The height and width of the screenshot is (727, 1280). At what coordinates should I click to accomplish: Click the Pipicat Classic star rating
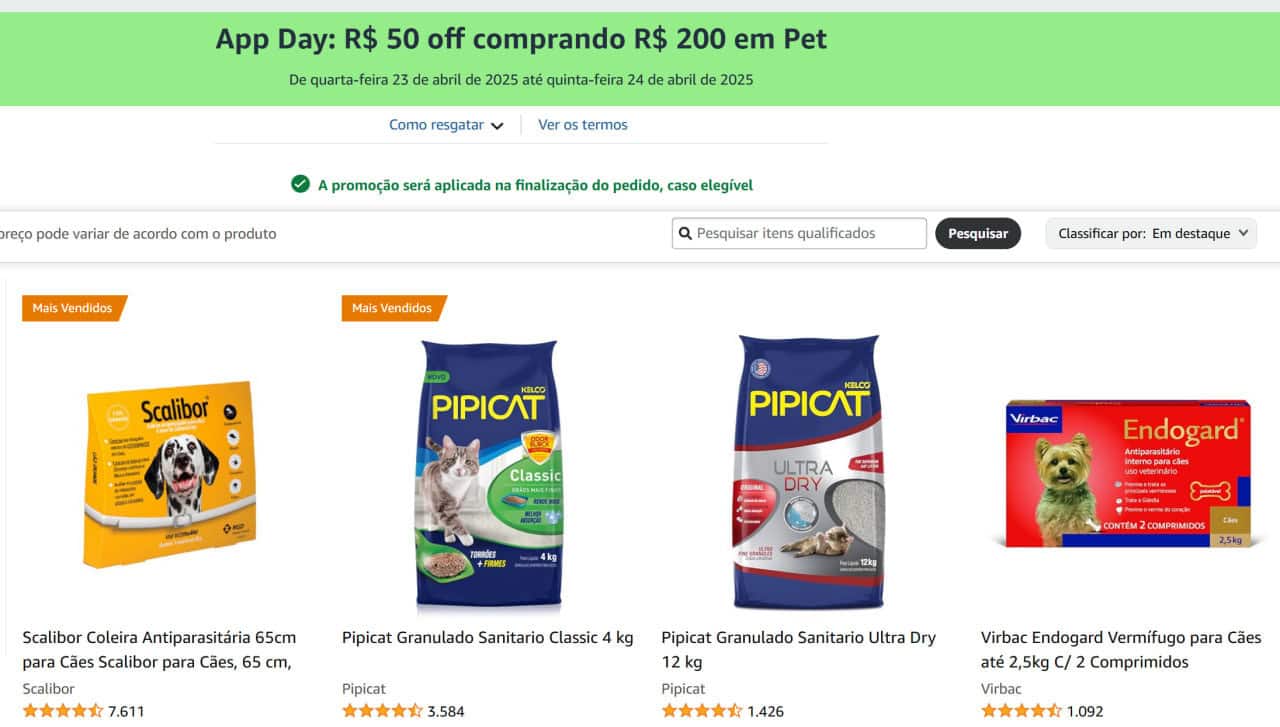[382, 711]
